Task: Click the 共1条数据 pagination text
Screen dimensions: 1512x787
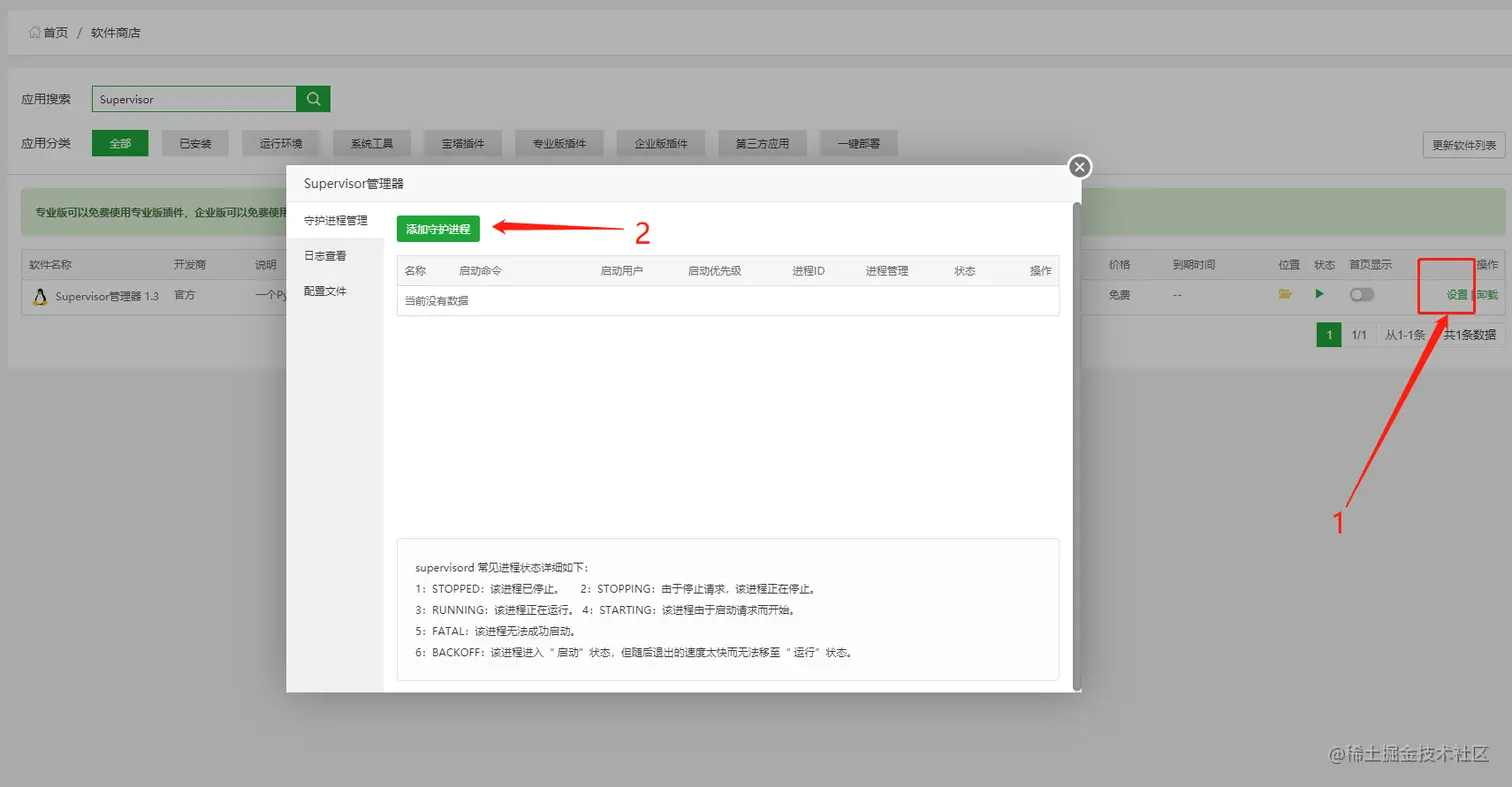Action: (1469, 335)
